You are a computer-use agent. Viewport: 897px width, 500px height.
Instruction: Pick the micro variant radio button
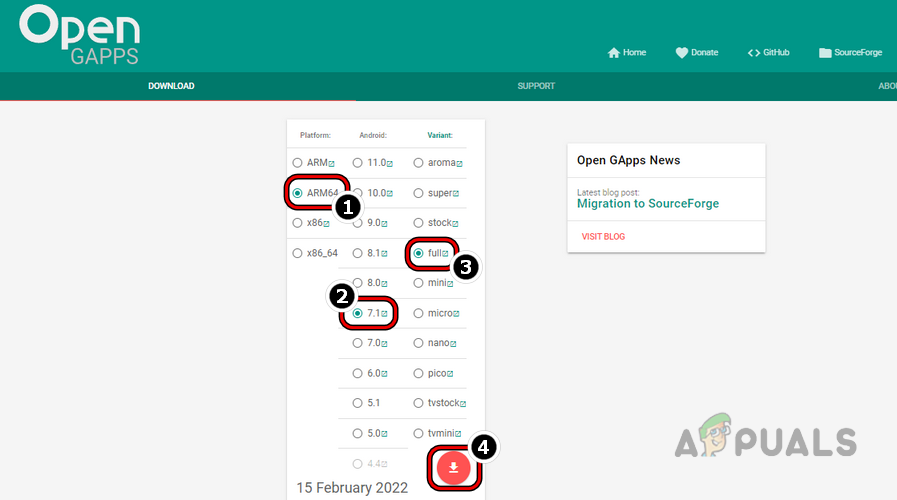pyautogui.click(x=419, y=314)
